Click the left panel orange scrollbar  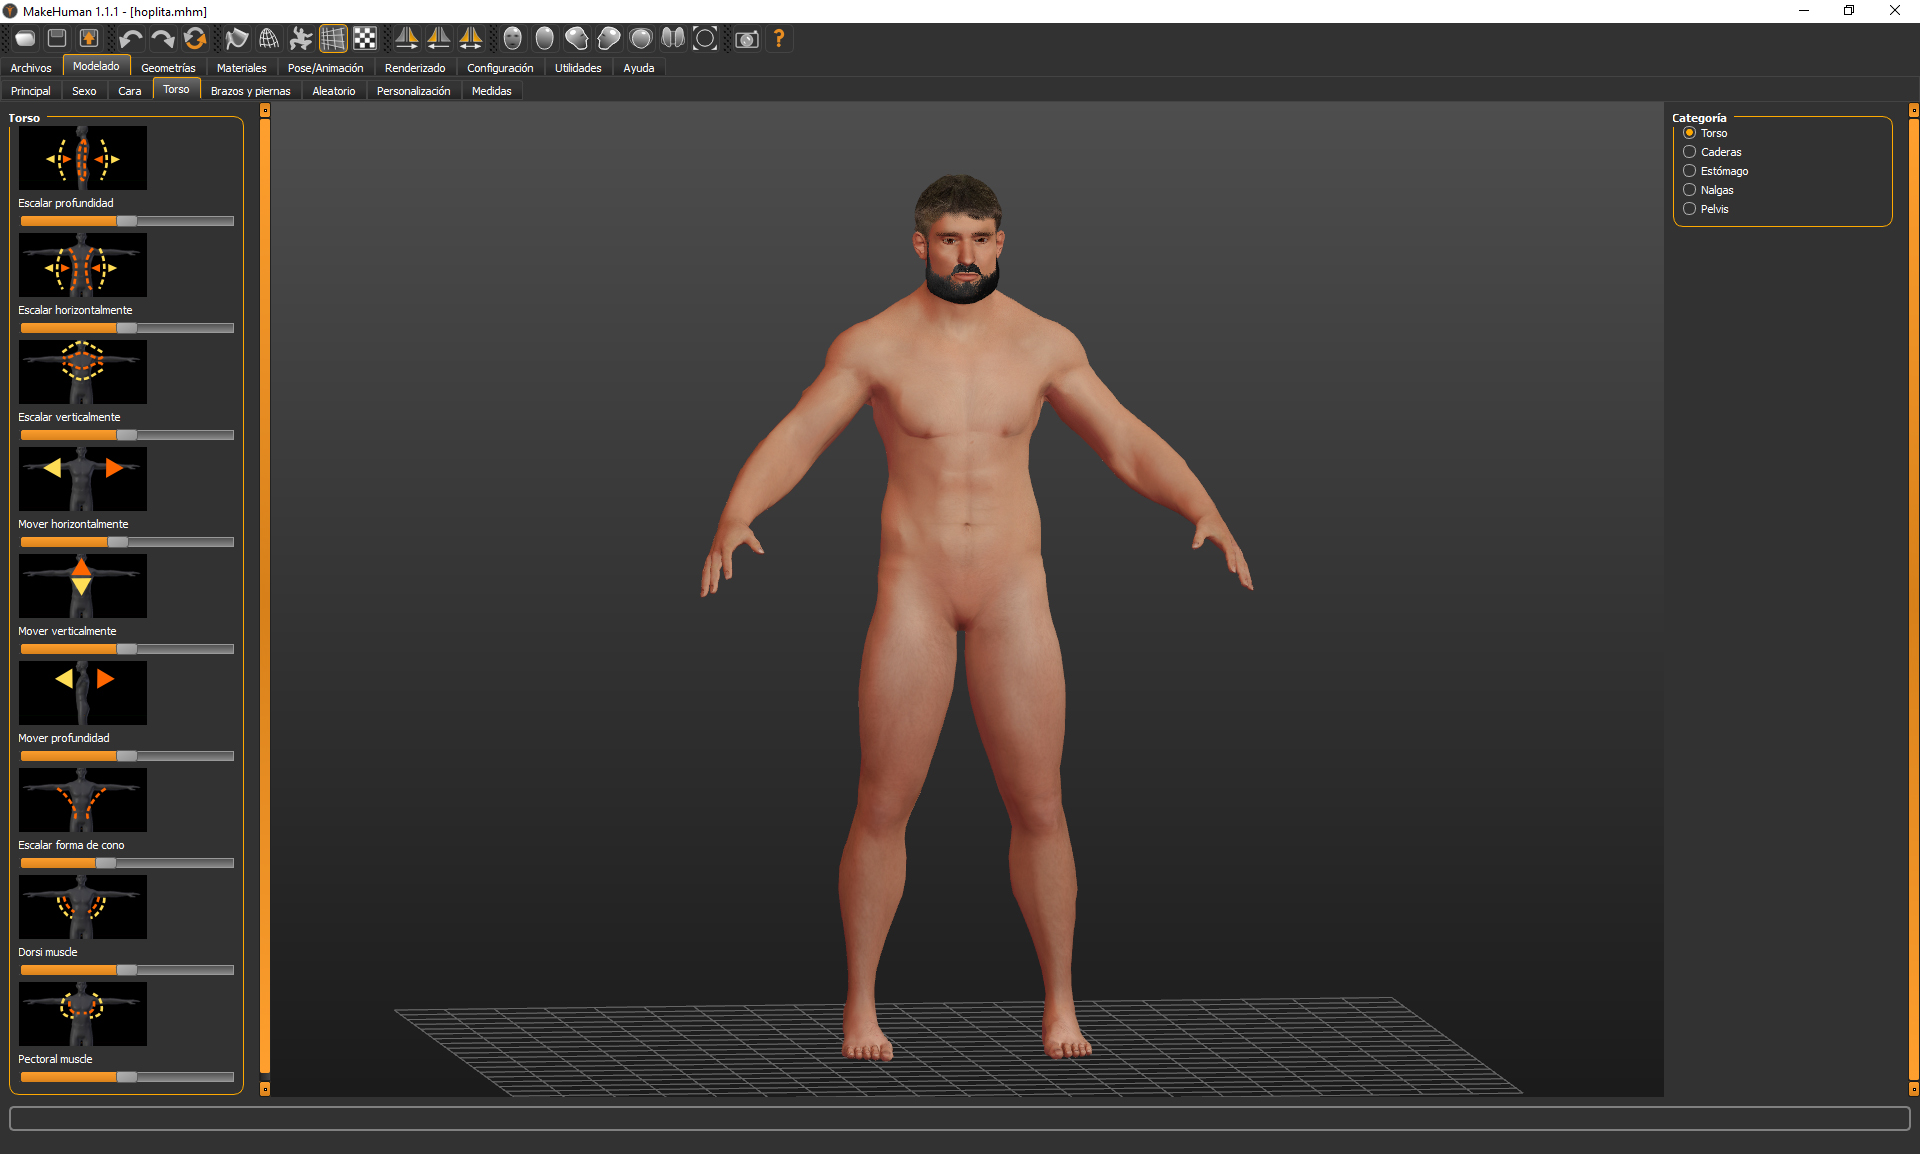[x=265, y=600]
